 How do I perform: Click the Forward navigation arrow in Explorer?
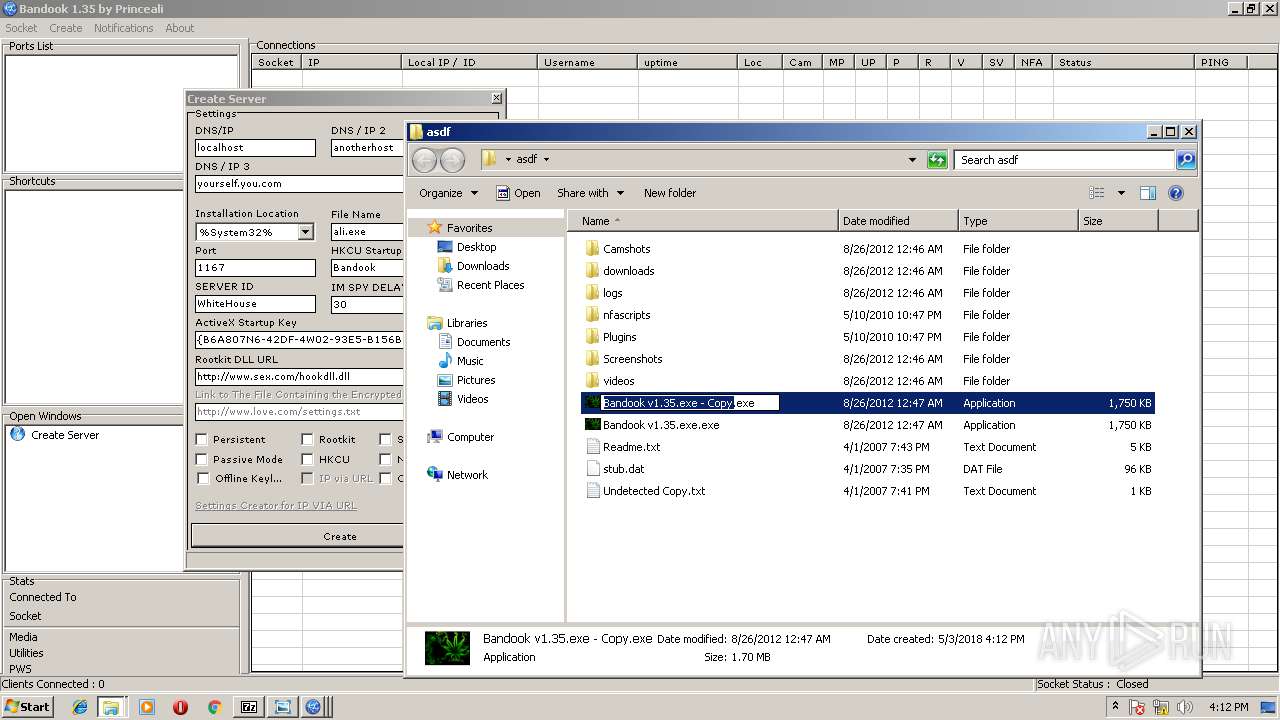pos(452,160)
